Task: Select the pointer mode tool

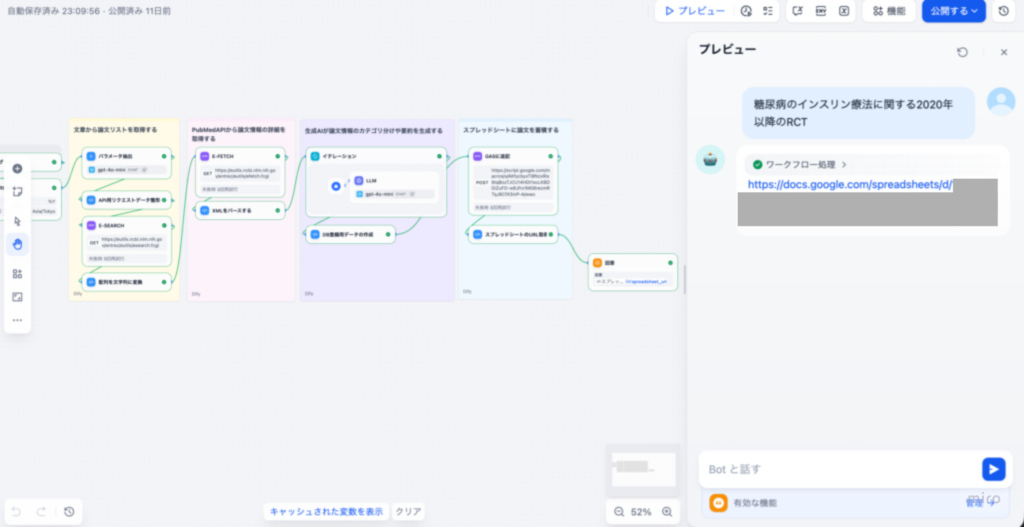Action: (x=17, y=221)
